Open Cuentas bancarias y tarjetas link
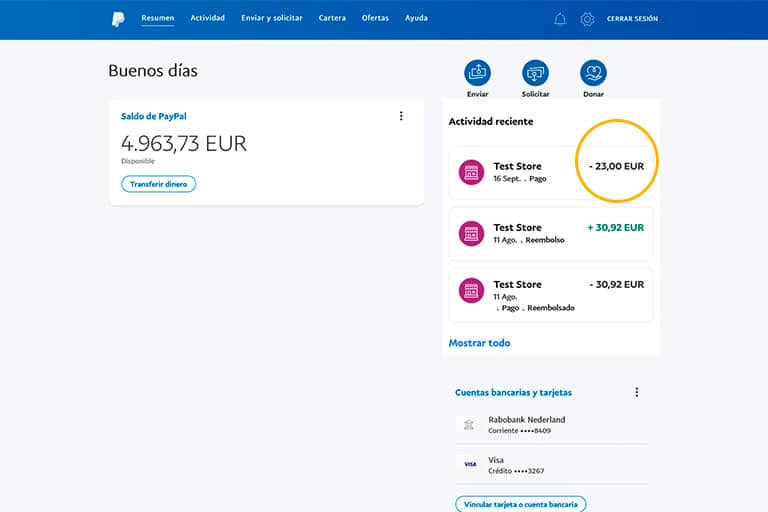Screen dimensions: 768x512 pyautogui.click(x=513, y=392)
